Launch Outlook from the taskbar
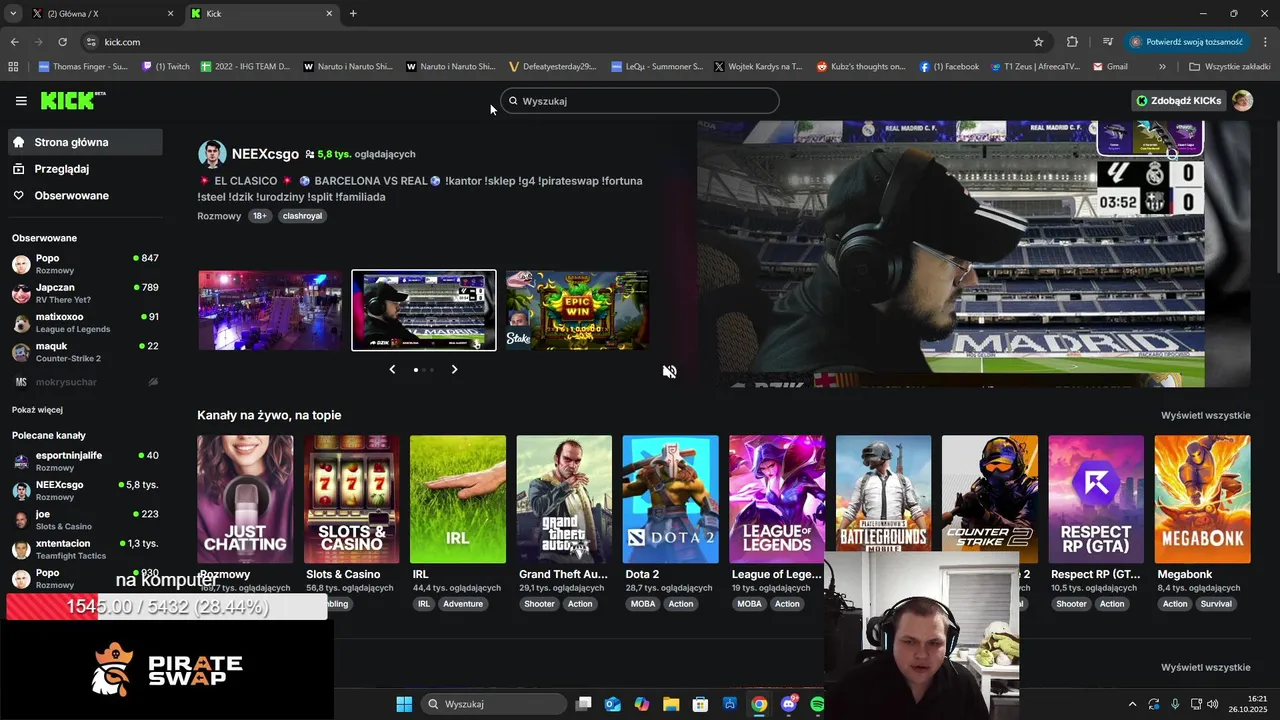This screenshot has width=1280, height=720. click(613, 704)
